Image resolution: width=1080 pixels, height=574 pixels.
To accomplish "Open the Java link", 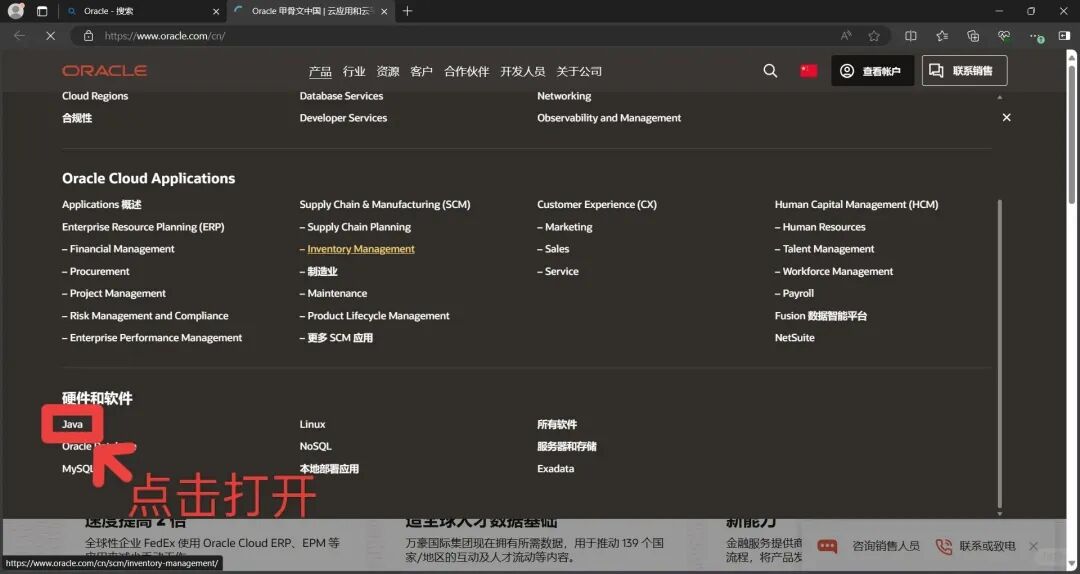I will (72, 424).
